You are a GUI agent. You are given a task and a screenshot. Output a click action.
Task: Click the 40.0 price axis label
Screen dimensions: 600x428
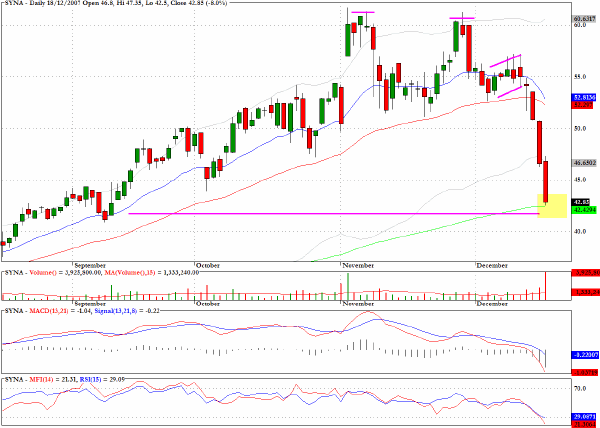click(580, 231)
